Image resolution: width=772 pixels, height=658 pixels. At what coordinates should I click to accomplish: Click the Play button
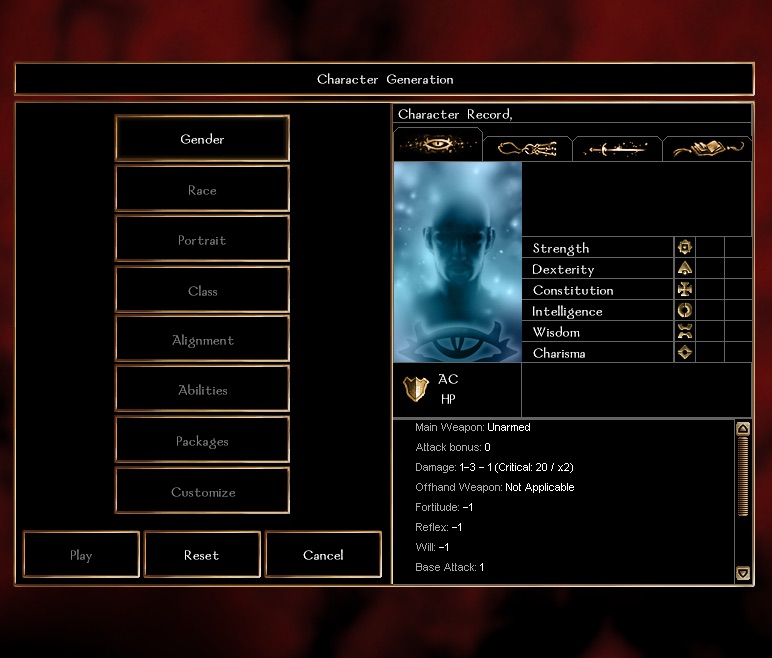[81, 555]
